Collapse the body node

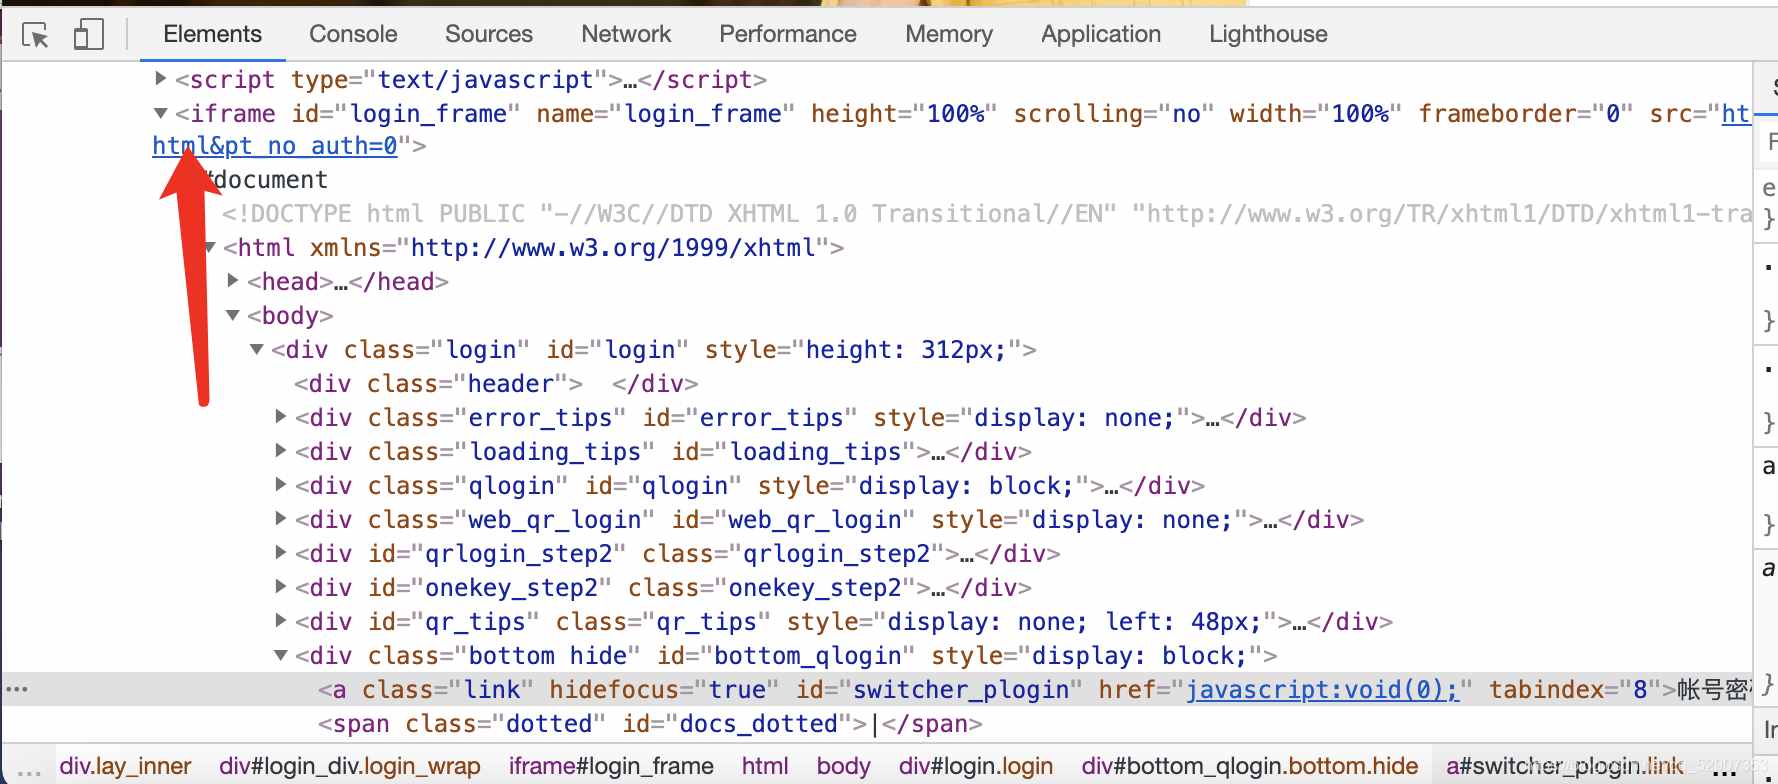coord(233,315)
